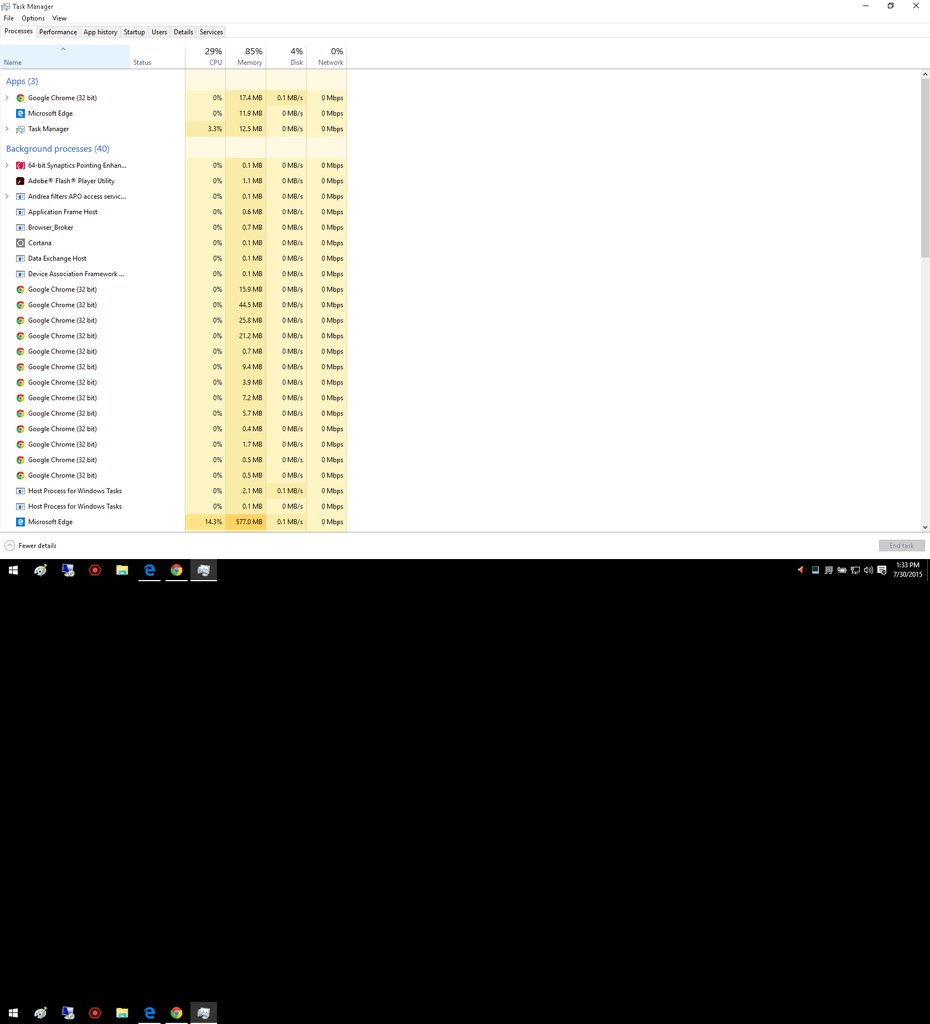Click the Data Exchange Host icon
The width and height of the screenshot is (930, 1024).
click(x=20, y=259)
